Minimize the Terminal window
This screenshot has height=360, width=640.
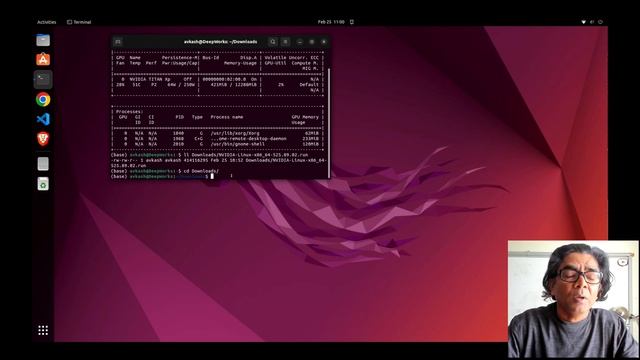300,42
